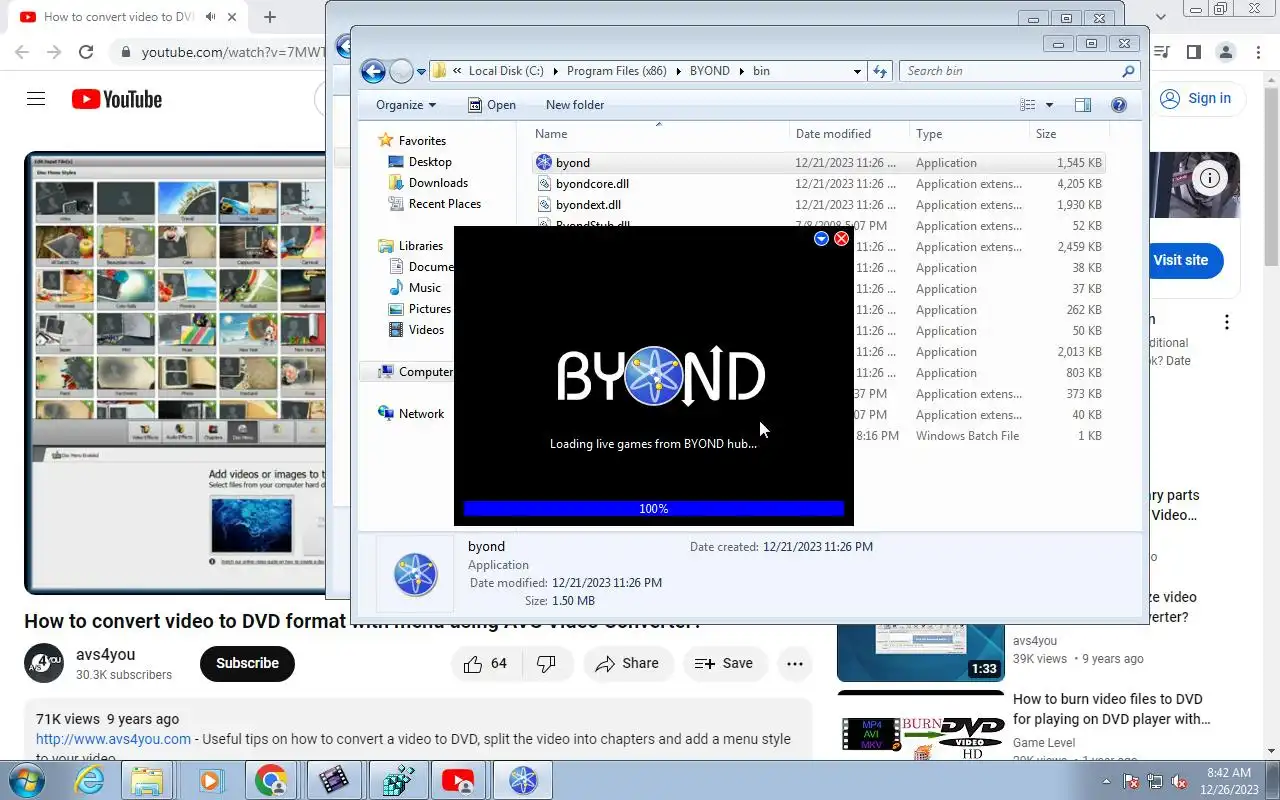The image size is (1280, 800).
Task: Open the BYOND splash options dropdown icon
Action: pos(821,238)
